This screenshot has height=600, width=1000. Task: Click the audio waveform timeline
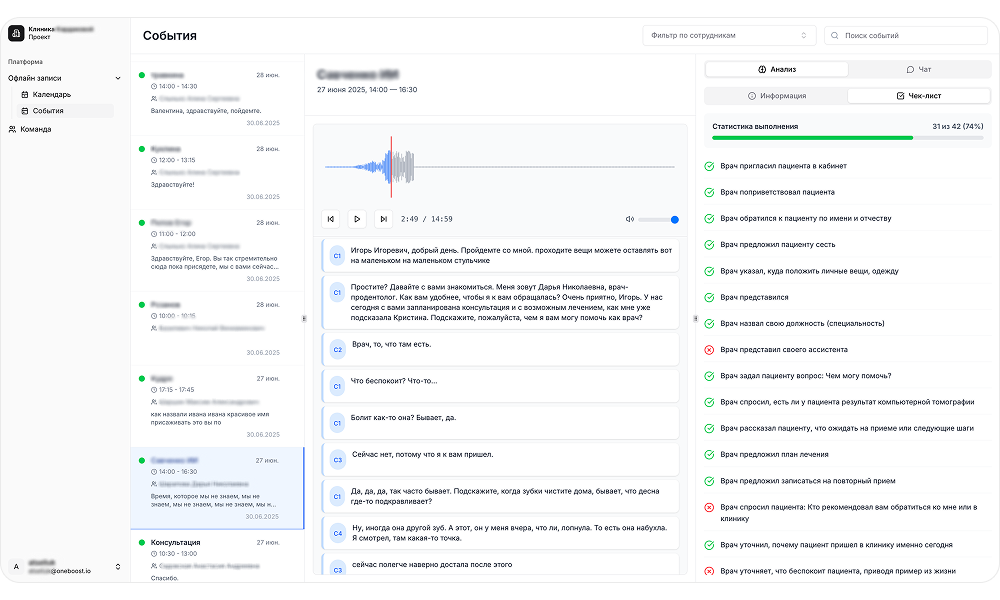coord(500,167)
